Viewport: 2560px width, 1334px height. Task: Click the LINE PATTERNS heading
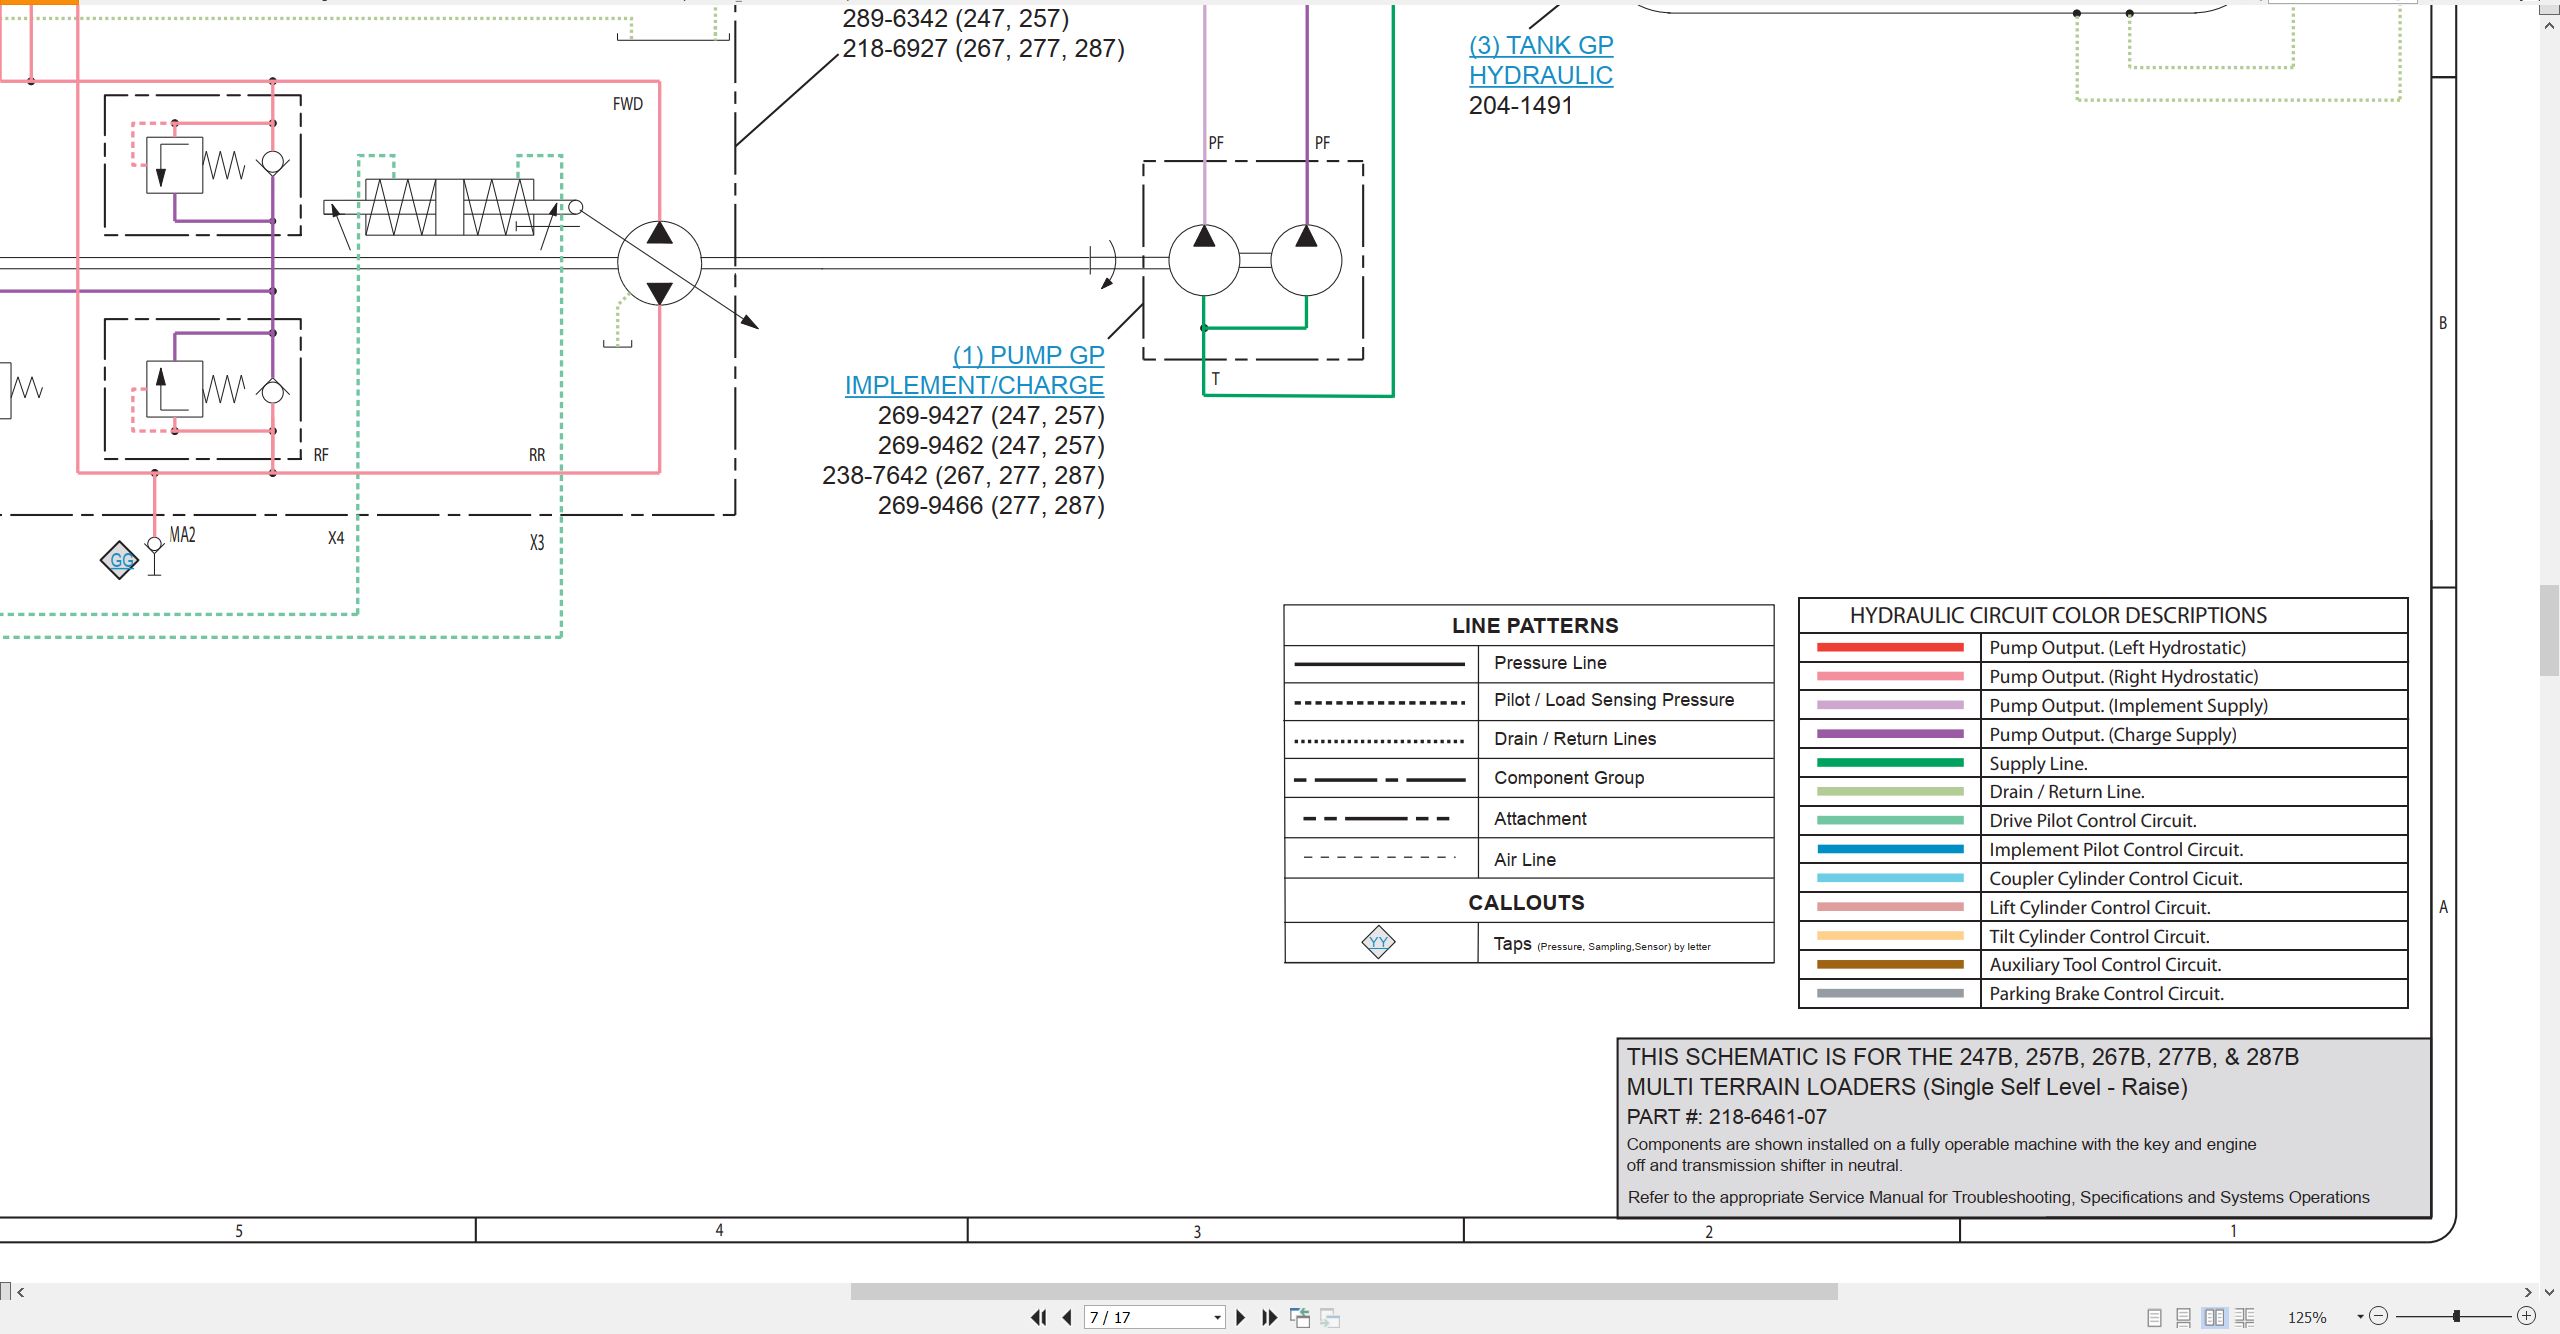pyautogui.click(x=1535, y=626)
